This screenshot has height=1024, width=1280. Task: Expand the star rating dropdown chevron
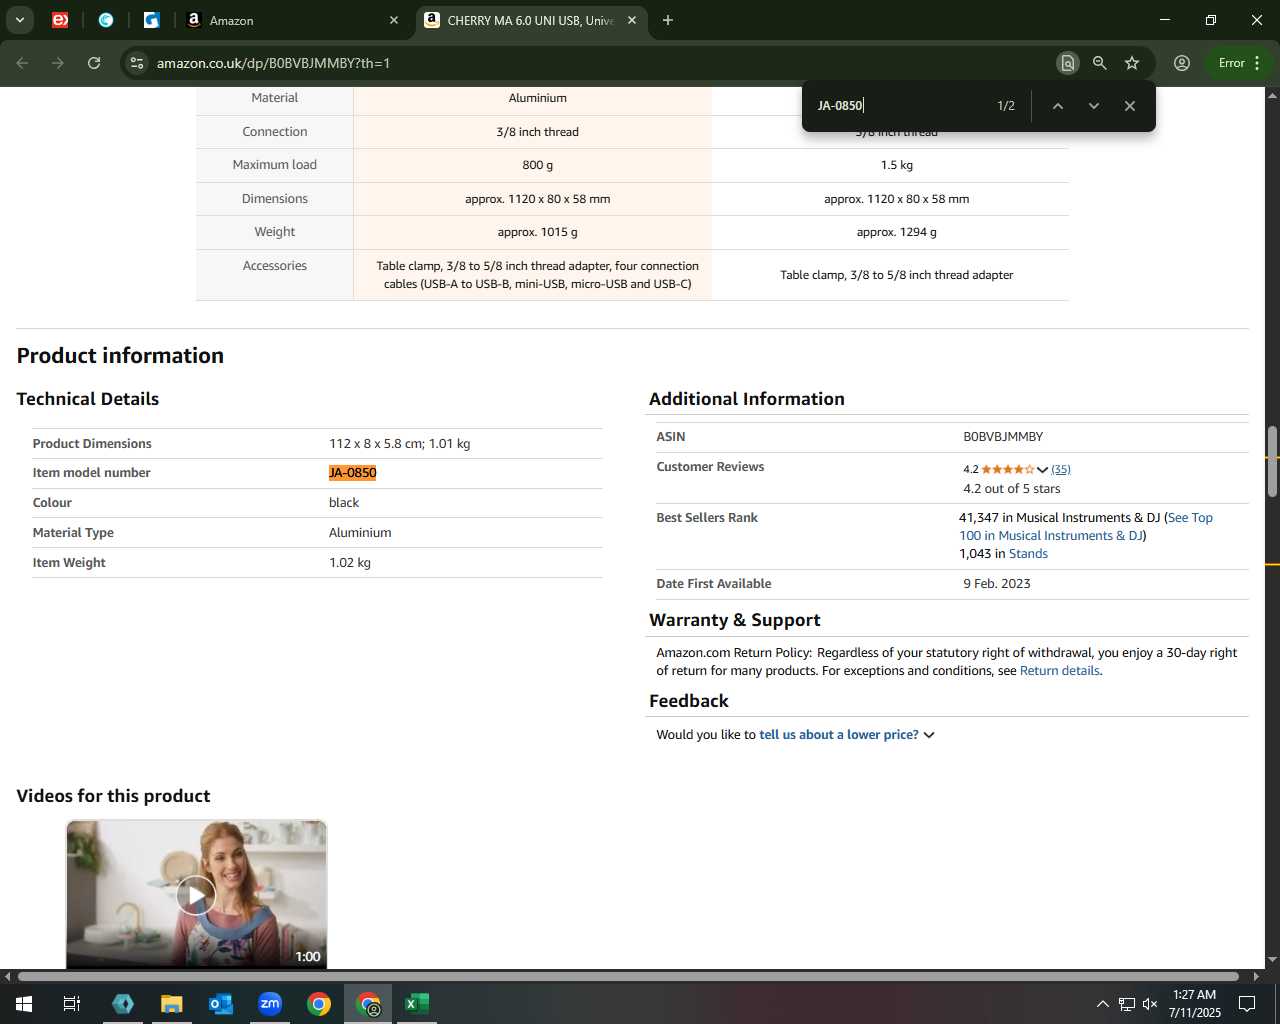click(x=1042, y=469)
